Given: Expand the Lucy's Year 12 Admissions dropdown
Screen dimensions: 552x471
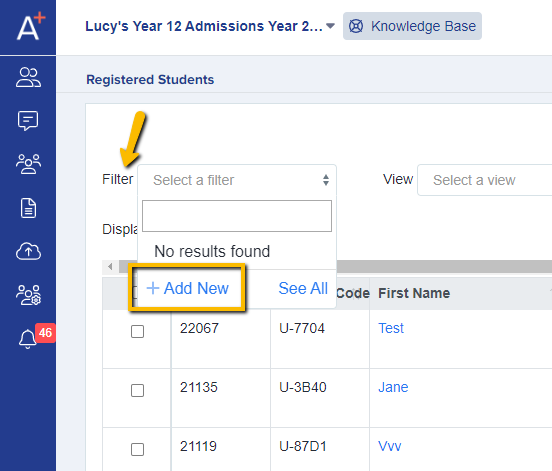Looking at the screenshot, I should click(x=210, y=26).
